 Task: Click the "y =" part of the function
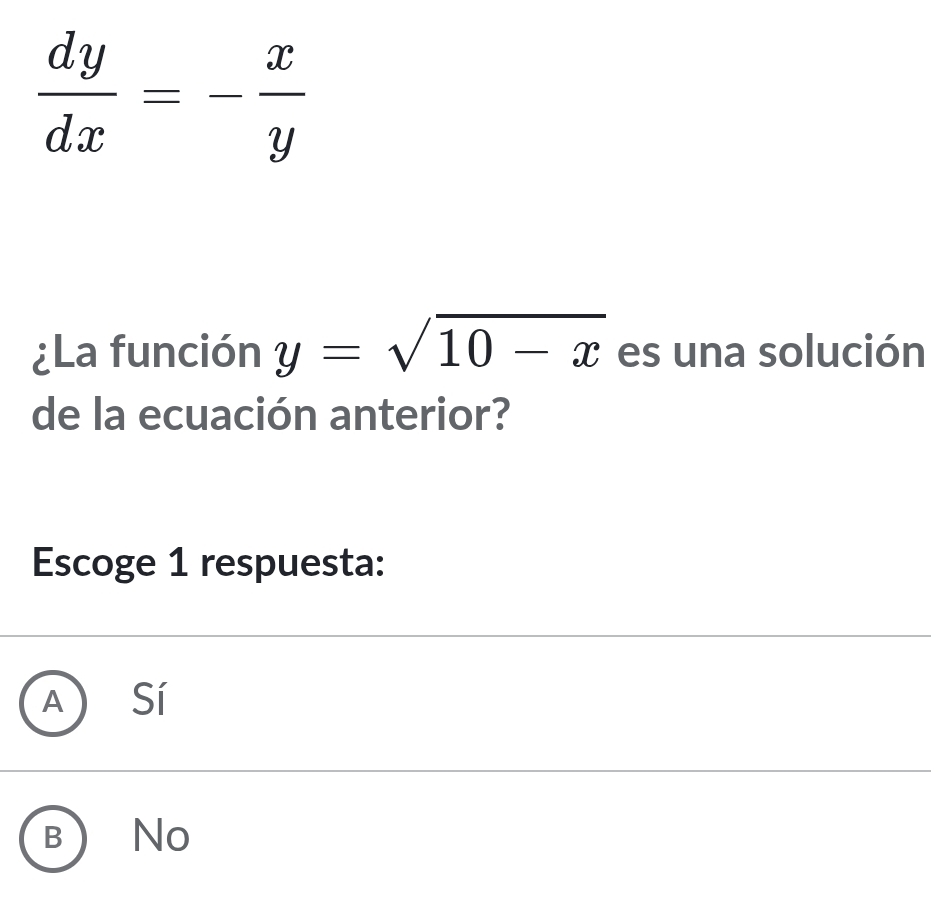coord(316,355)
